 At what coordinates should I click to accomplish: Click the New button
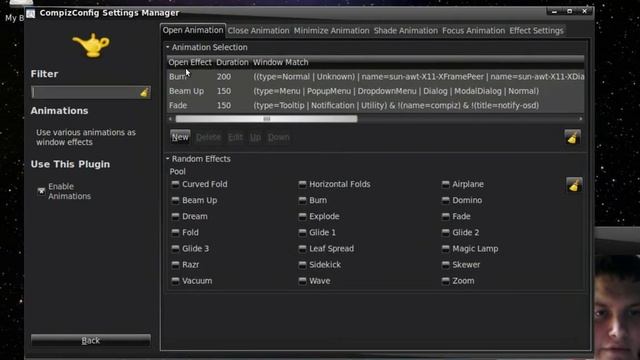[x=180, y=137]
